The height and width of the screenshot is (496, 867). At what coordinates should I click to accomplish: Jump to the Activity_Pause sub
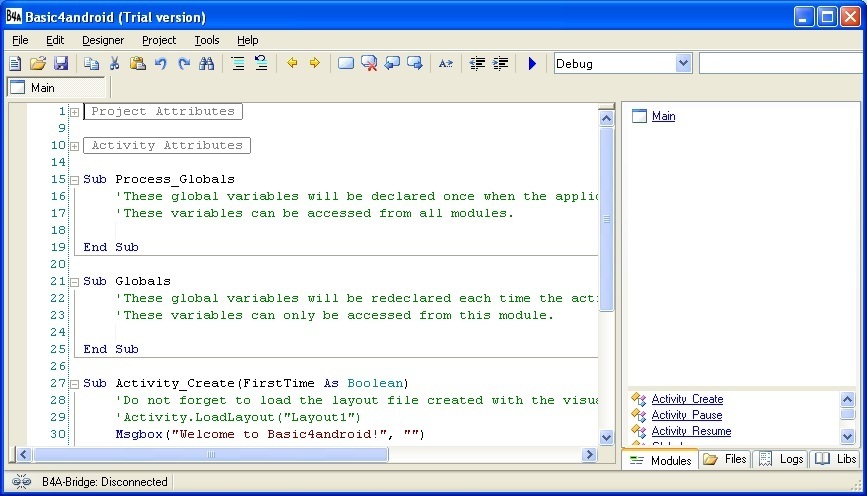click(687, 415)
